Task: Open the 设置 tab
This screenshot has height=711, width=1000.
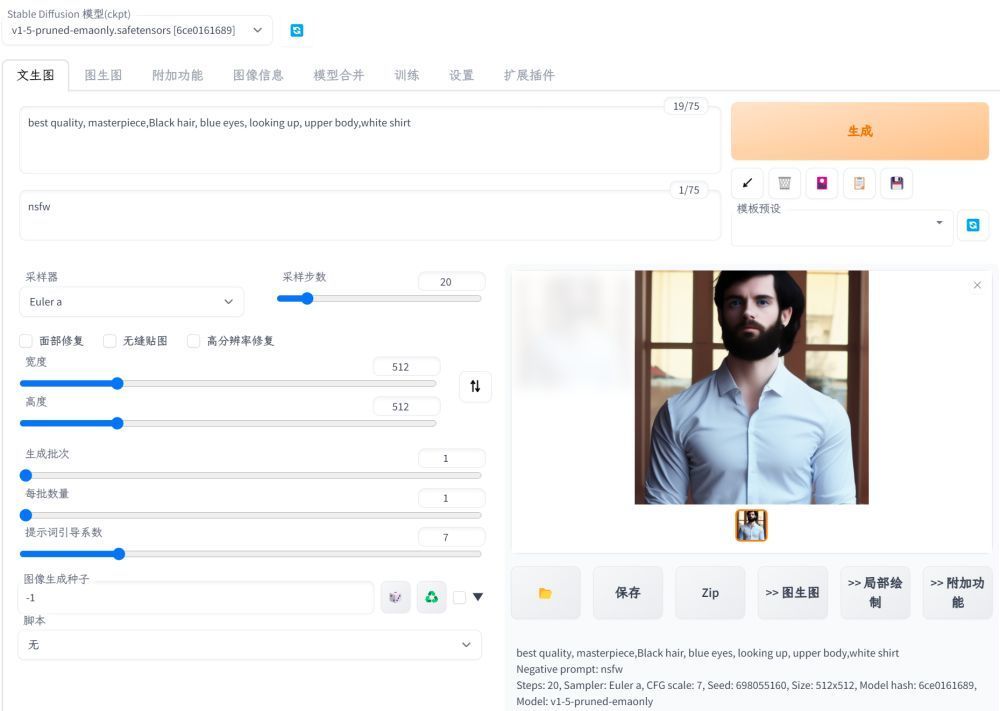Action: click(462, 75)
